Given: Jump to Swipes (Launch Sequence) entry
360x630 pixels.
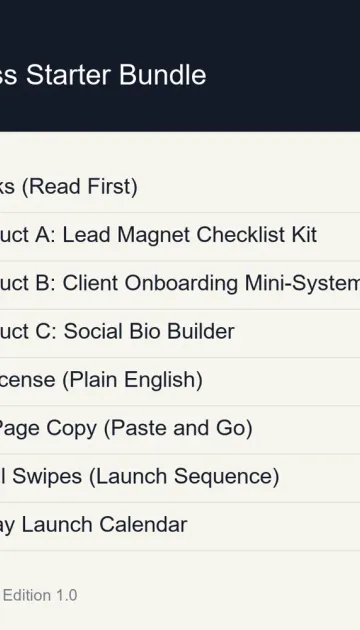Looking at the screenshot, I should tap(180, 477).
